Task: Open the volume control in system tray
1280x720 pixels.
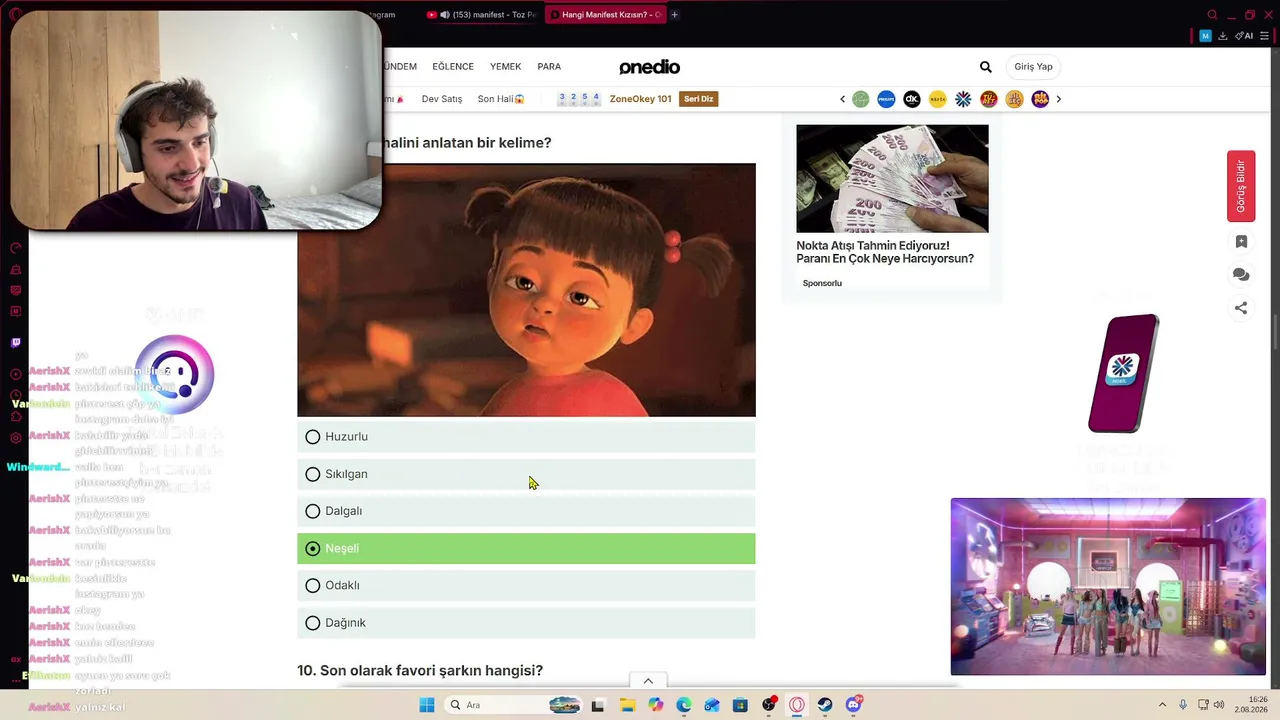Action: pos(1219,705)
